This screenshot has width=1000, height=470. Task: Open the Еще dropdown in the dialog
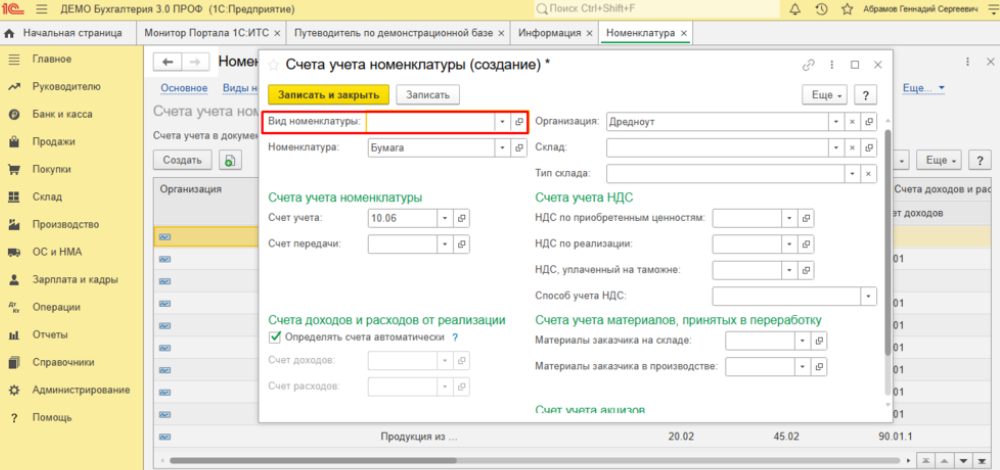pos(824,95)
